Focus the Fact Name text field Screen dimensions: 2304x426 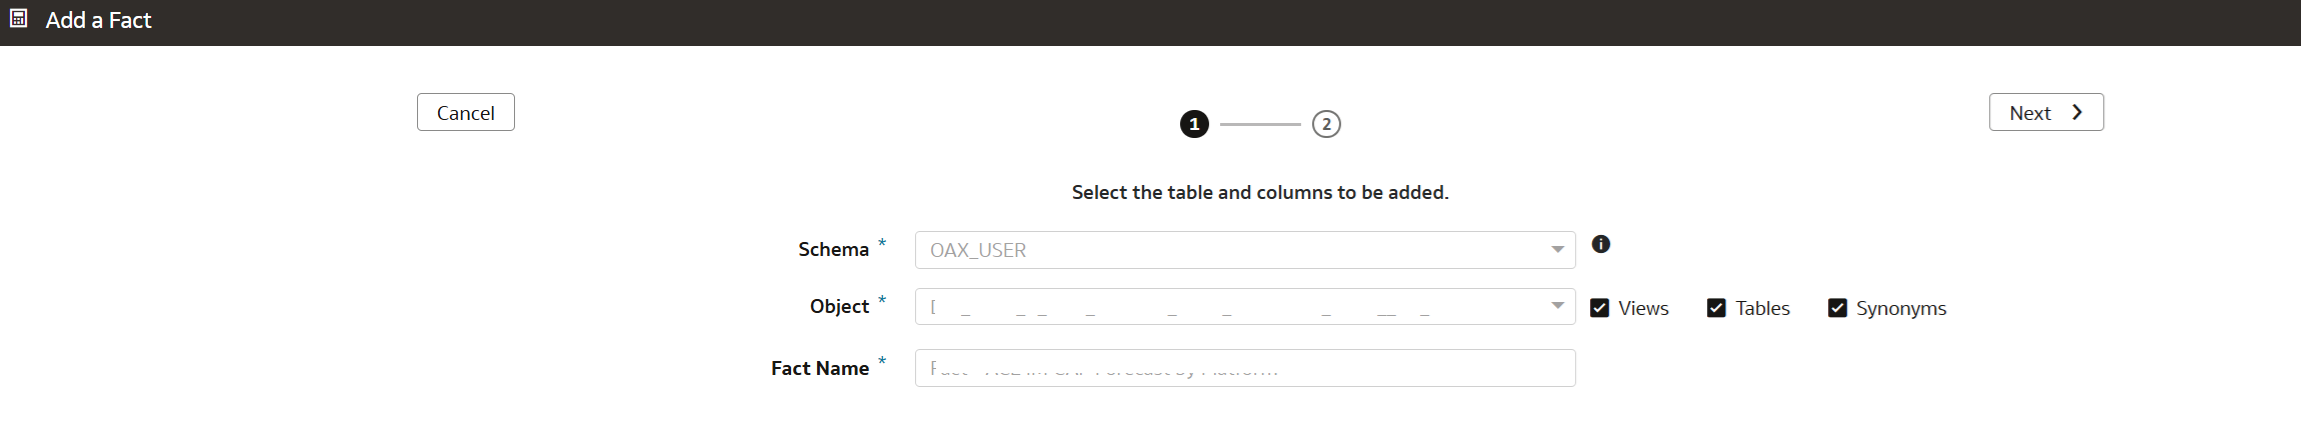[x=1245, y=368]
